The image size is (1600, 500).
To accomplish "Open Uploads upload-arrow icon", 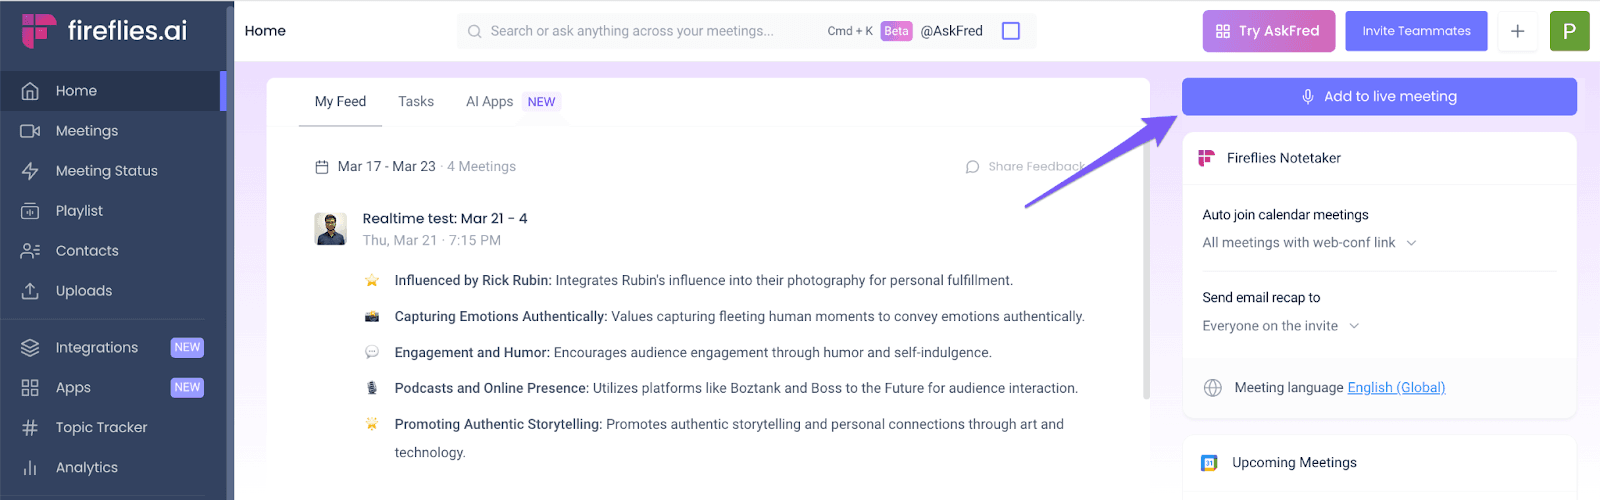I will [30, 291].
